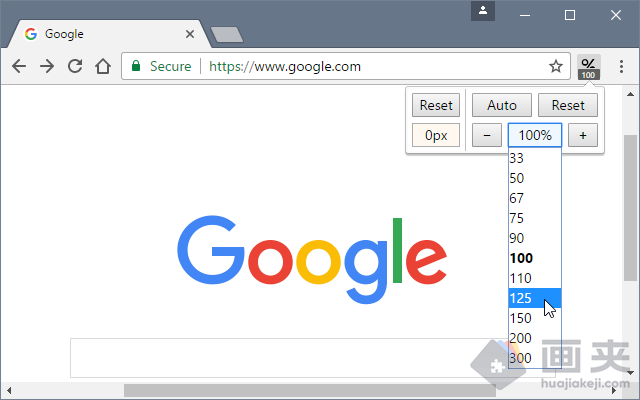Reload the page with refresh icon
Screen dimensions: 640x400
(x=75, y=66)
